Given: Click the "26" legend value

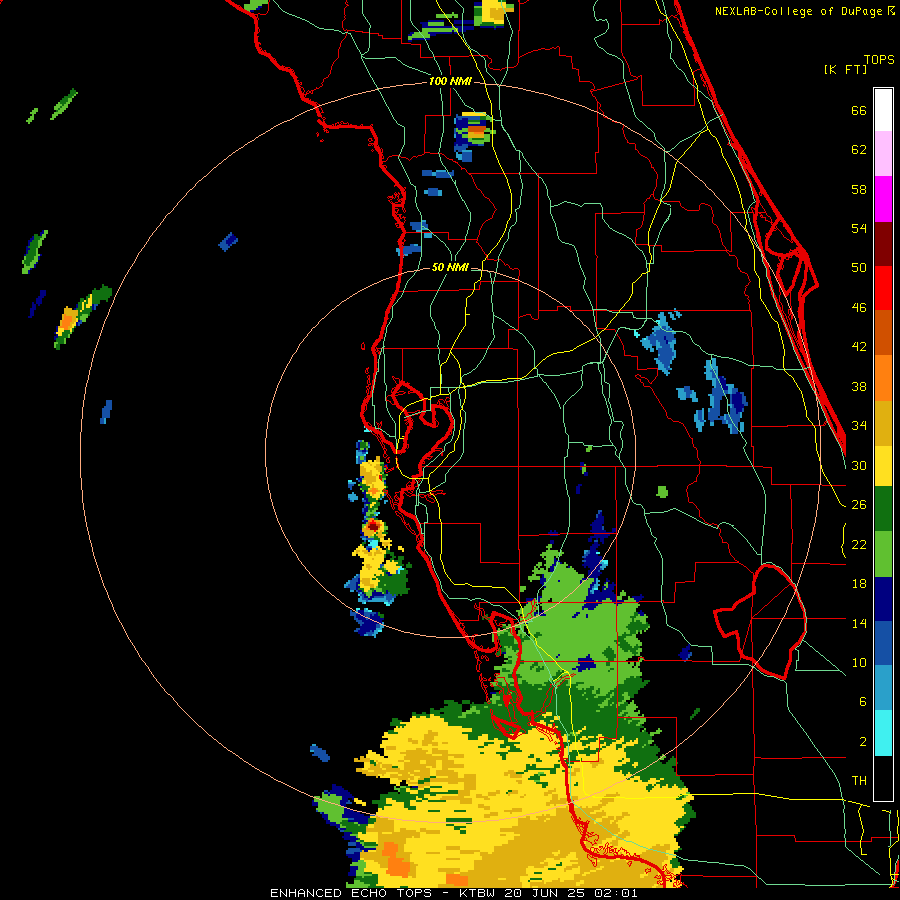Looking at the screenshot, I should point(859,505).
